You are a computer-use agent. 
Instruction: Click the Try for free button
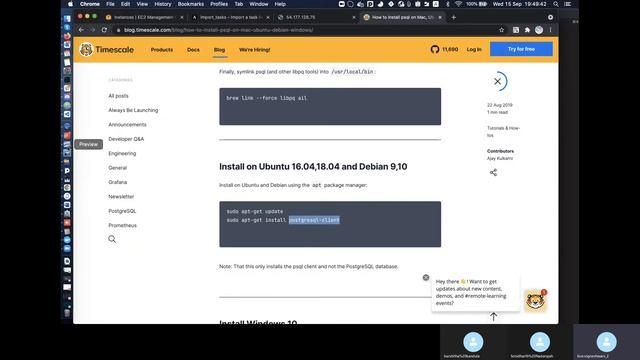(x=521, y=49)
